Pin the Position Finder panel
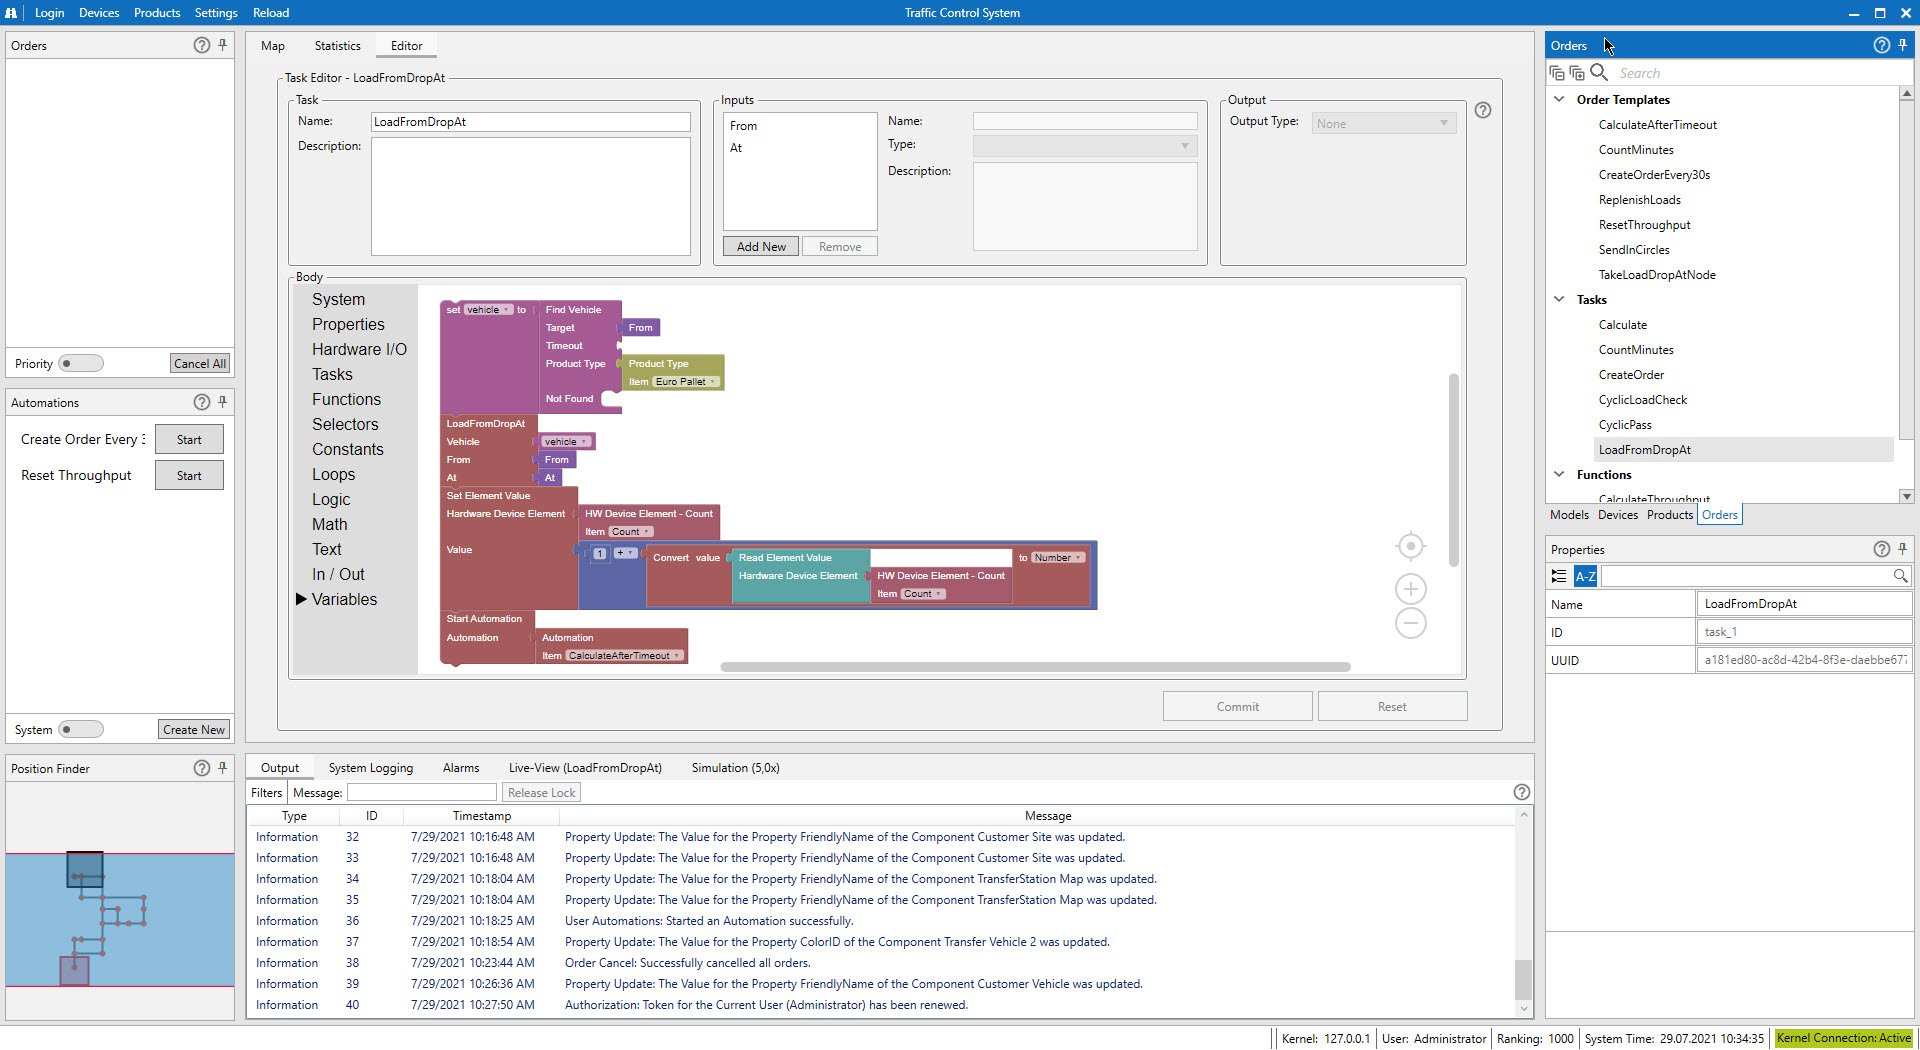 (x=223, y=768)
